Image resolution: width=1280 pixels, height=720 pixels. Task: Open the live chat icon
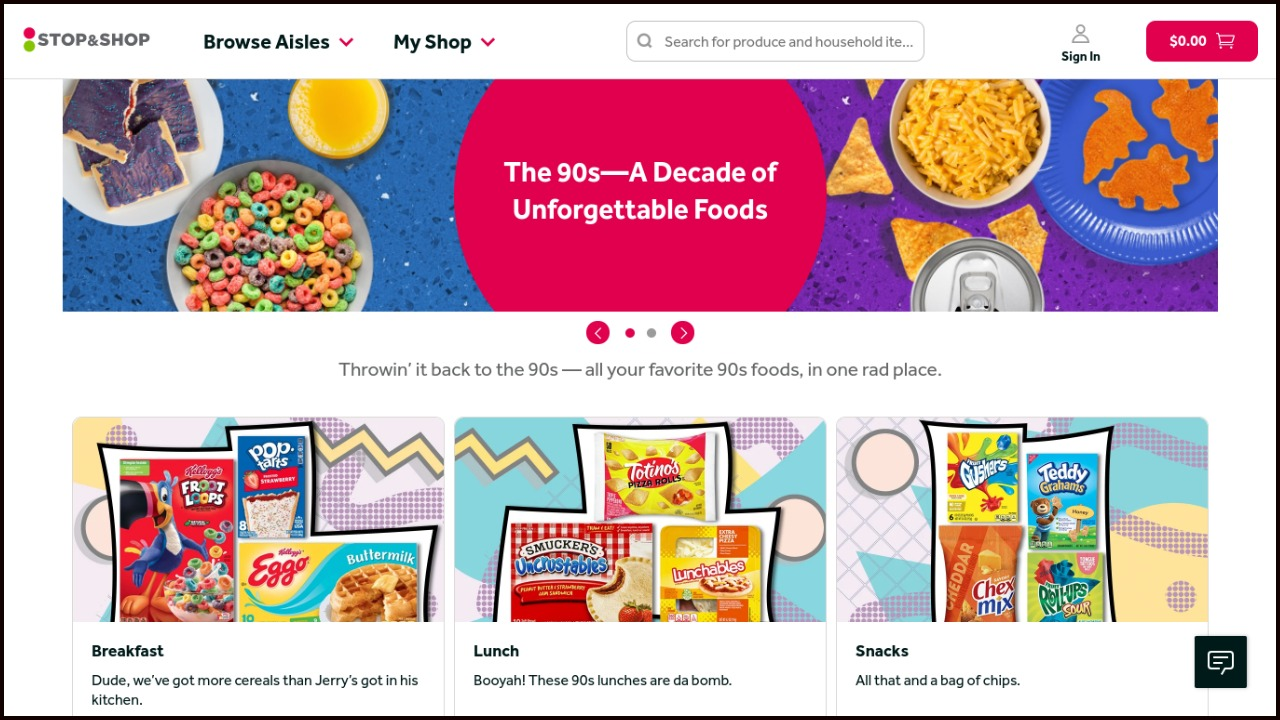coord(1220,662)
